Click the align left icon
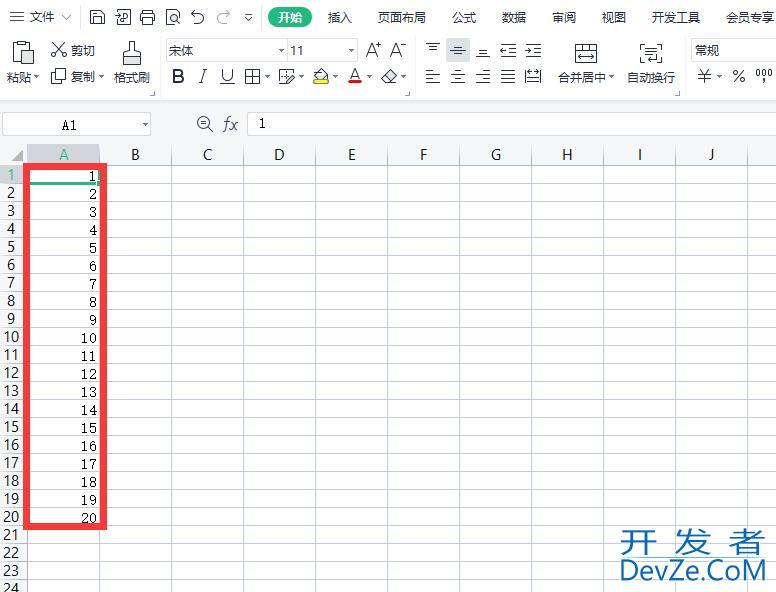This screenshot has height=592, width=776. [433, 77]
